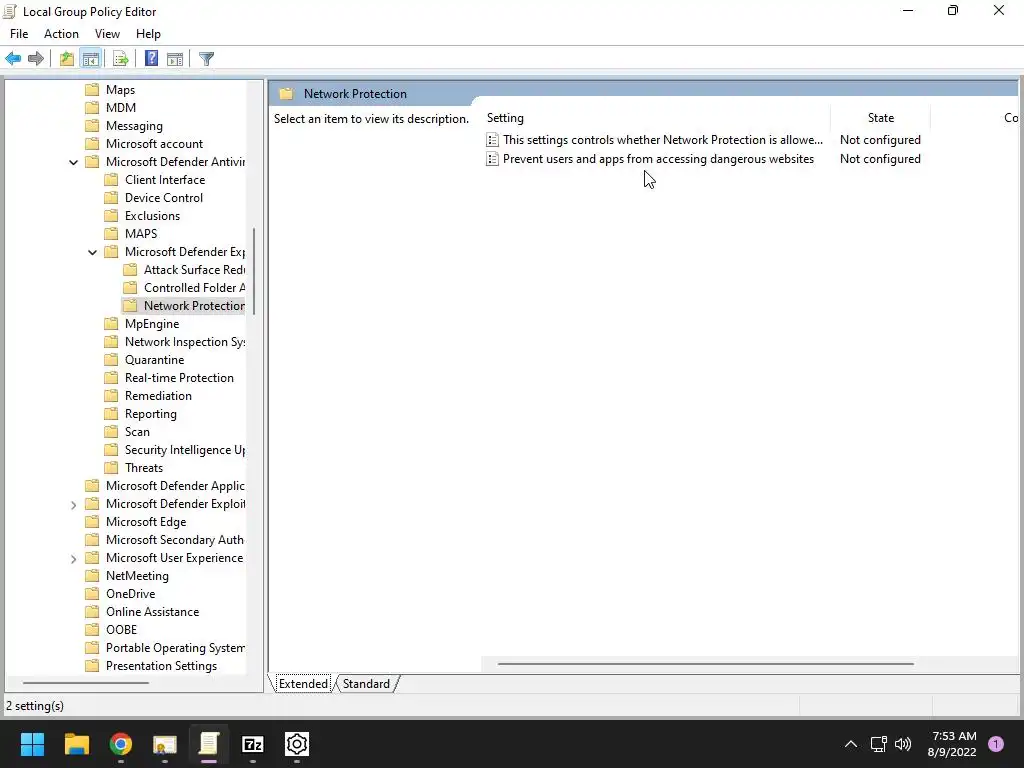Screen dimensions: 1024x768
Task: Click the Attack Surface Reduction folder icon
Action: 131,270
